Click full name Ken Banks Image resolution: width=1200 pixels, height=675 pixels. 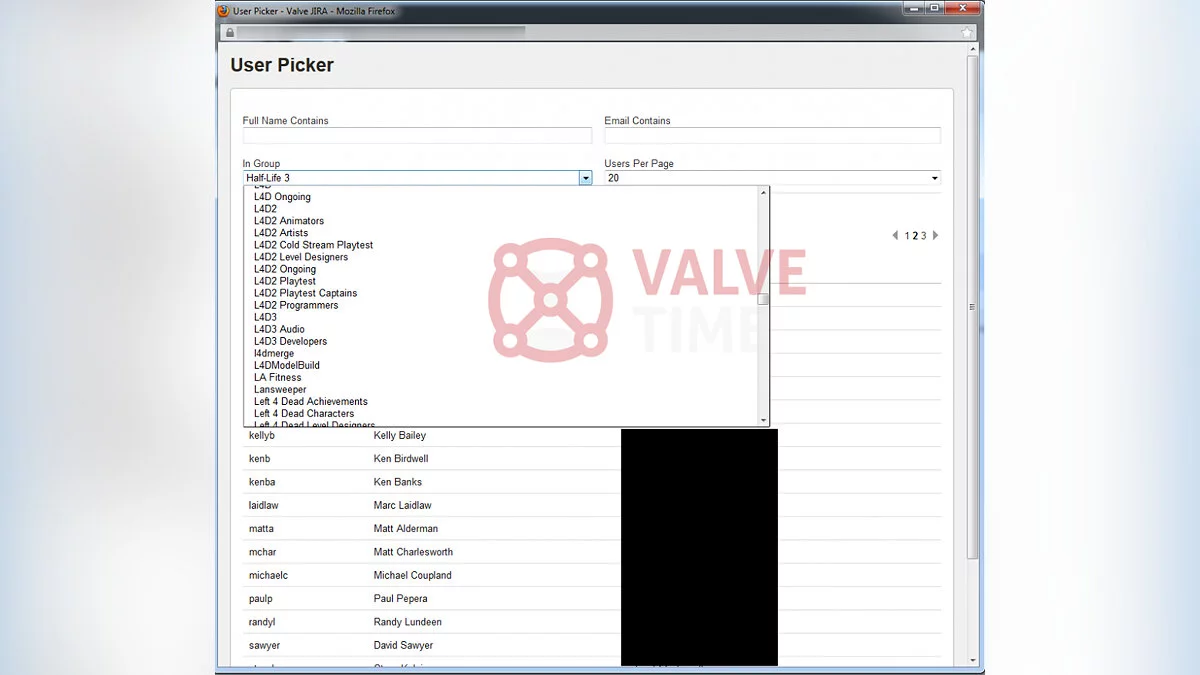[x=398, y=482]
